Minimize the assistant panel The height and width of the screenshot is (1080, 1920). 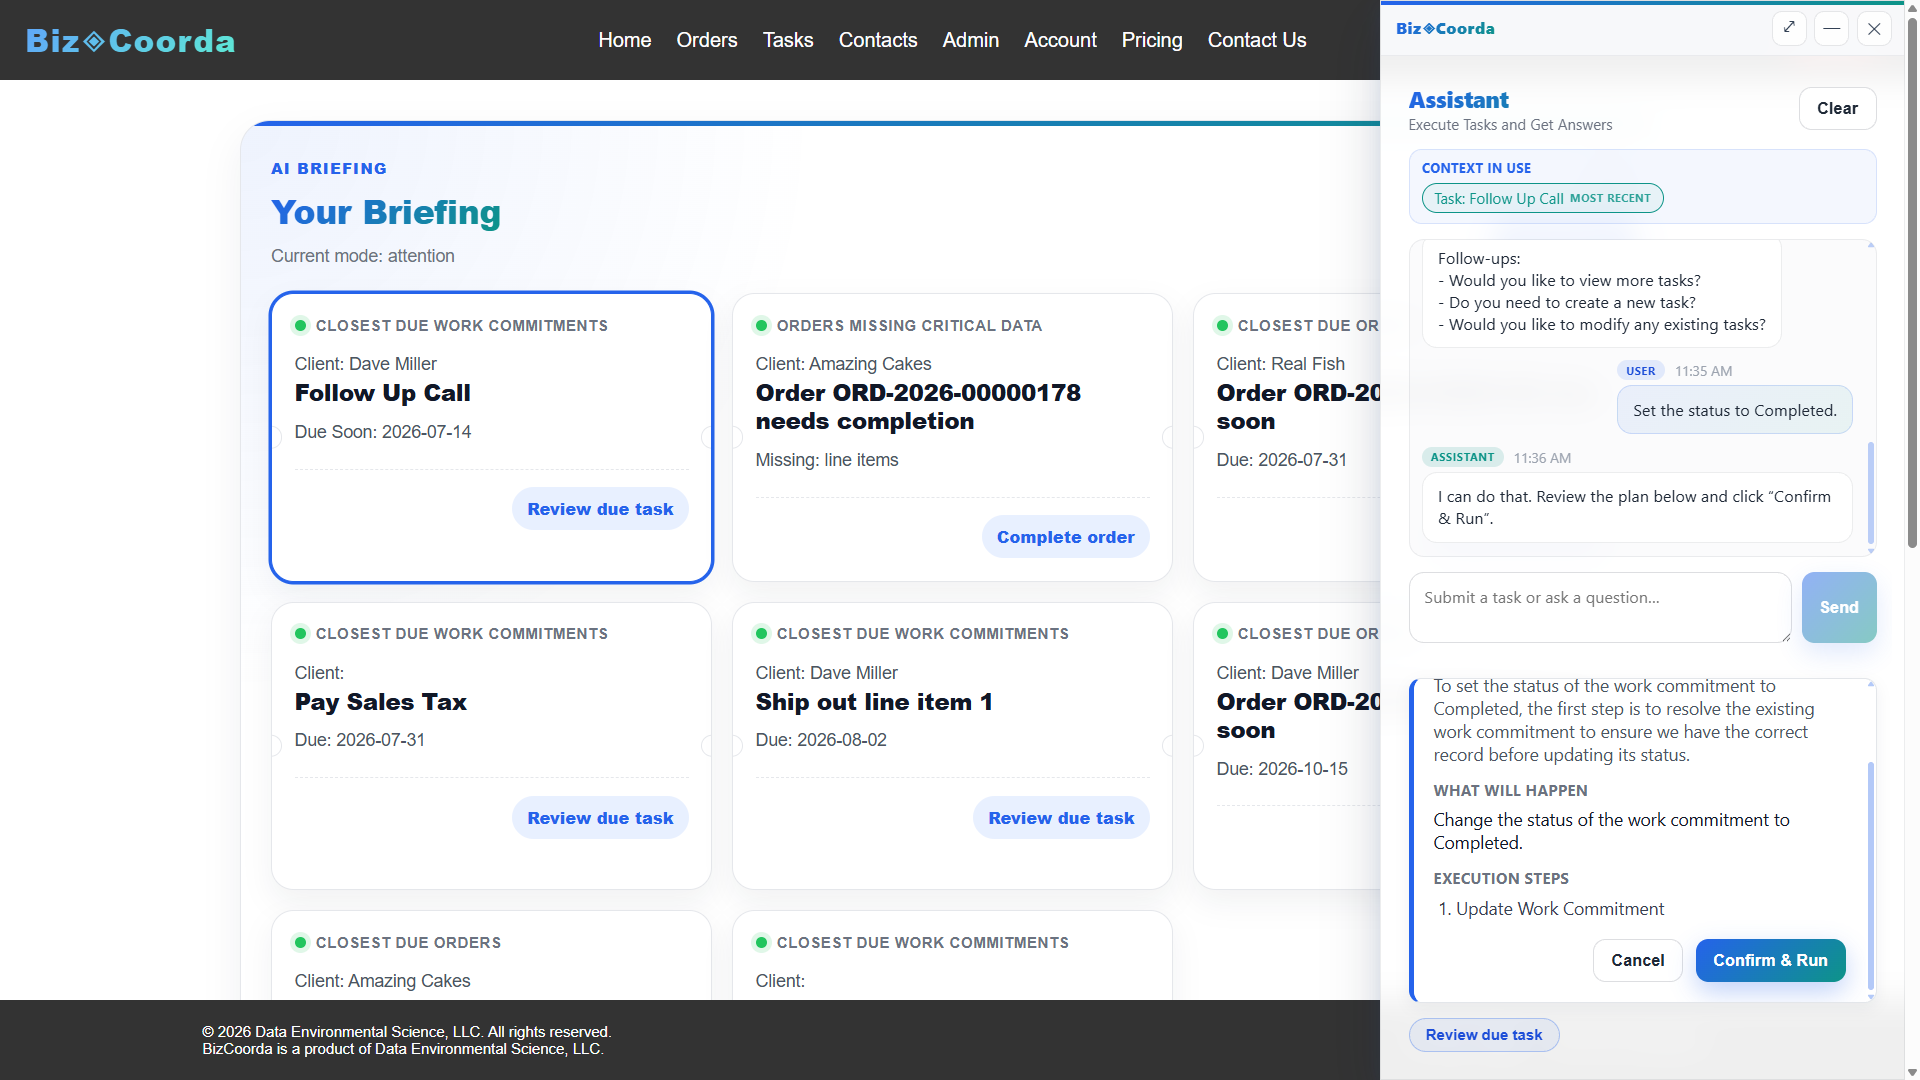(1831, 28)
